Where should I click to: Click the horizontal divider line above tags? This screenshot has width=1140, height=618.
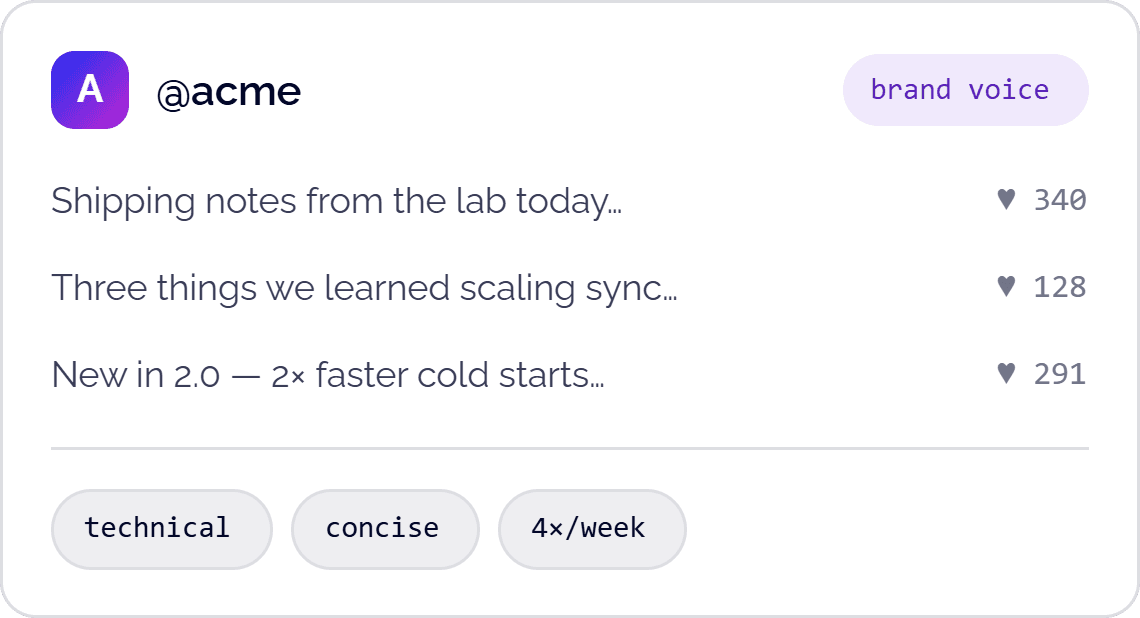570,449
